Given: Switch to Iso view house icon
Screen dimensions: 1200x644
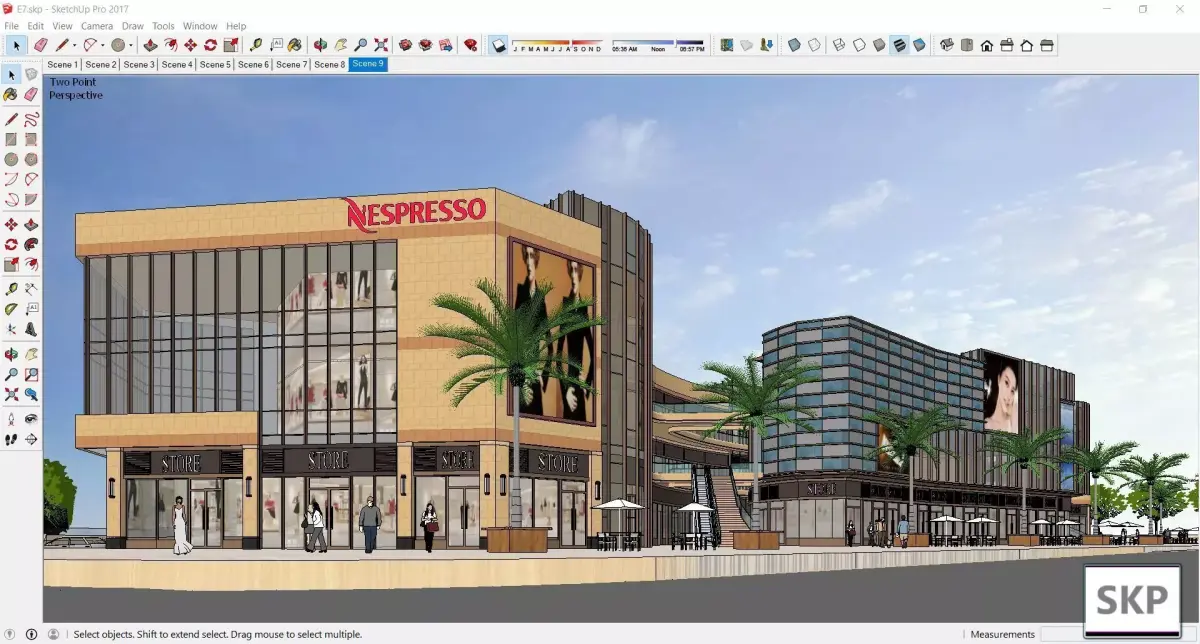Looking at the screenshot, I should [x=946, y=45].
